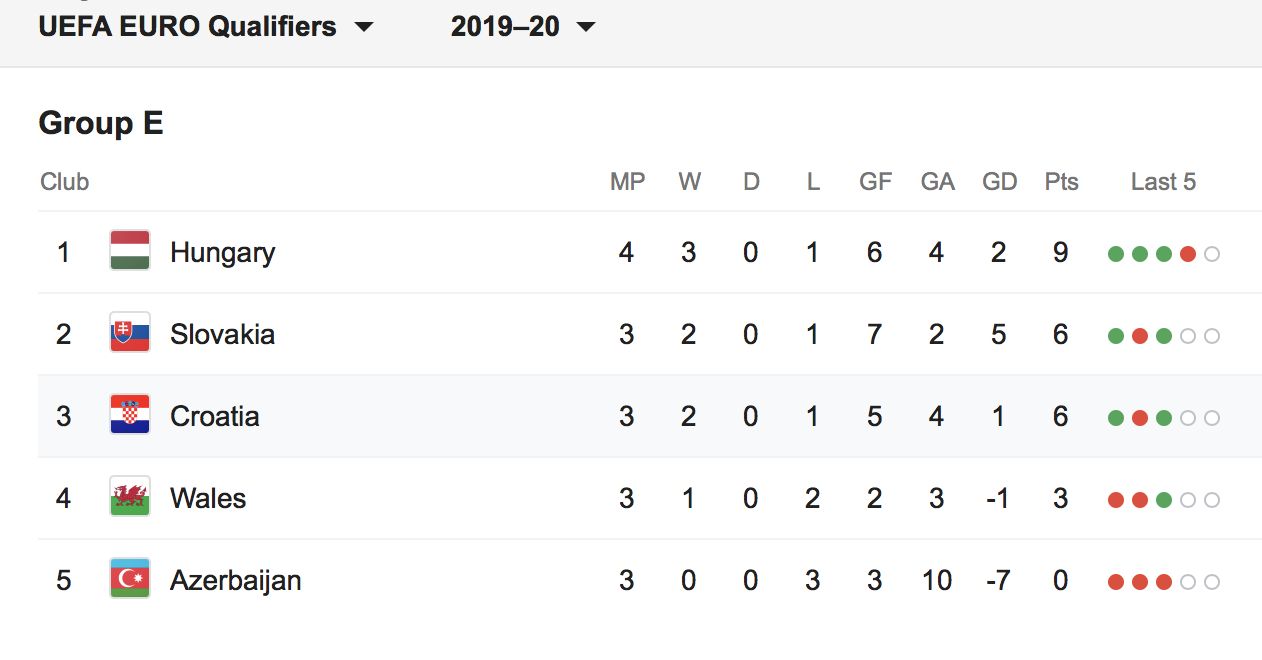
Task: Click Slovakia's first green result dot
Action: tap(1116, 336)
